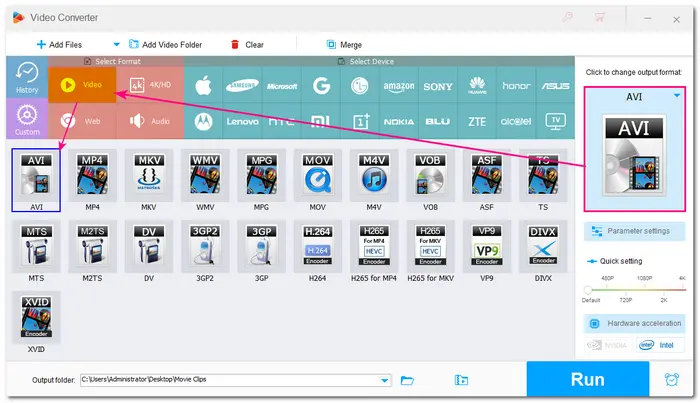
Task: Open the History tab
Action: [27, 77]
